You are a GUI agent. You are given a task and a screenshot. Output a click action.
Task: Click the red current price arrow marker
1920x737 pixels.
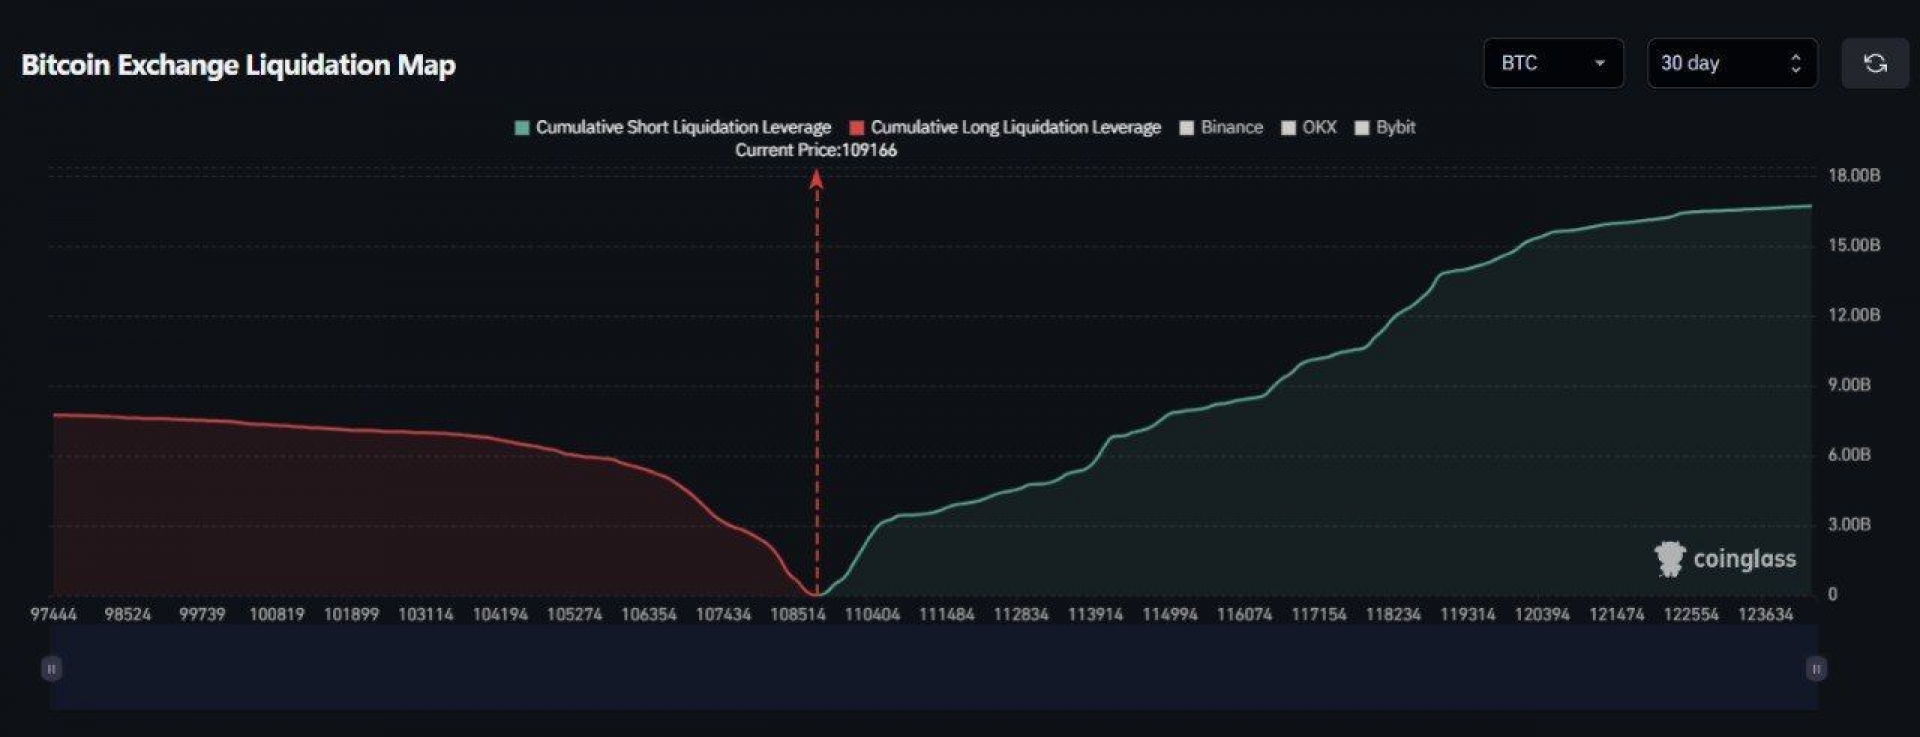[x=816, y=180]
